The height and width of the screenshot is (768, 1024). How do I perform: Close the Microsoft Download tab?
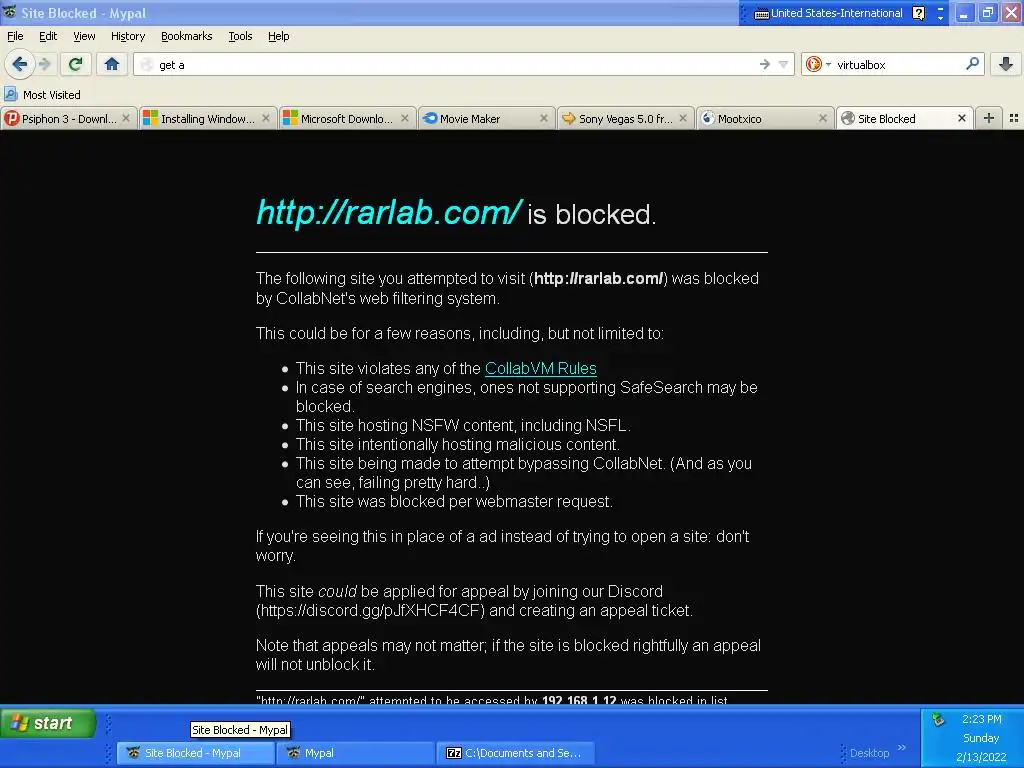click(405, 118)
